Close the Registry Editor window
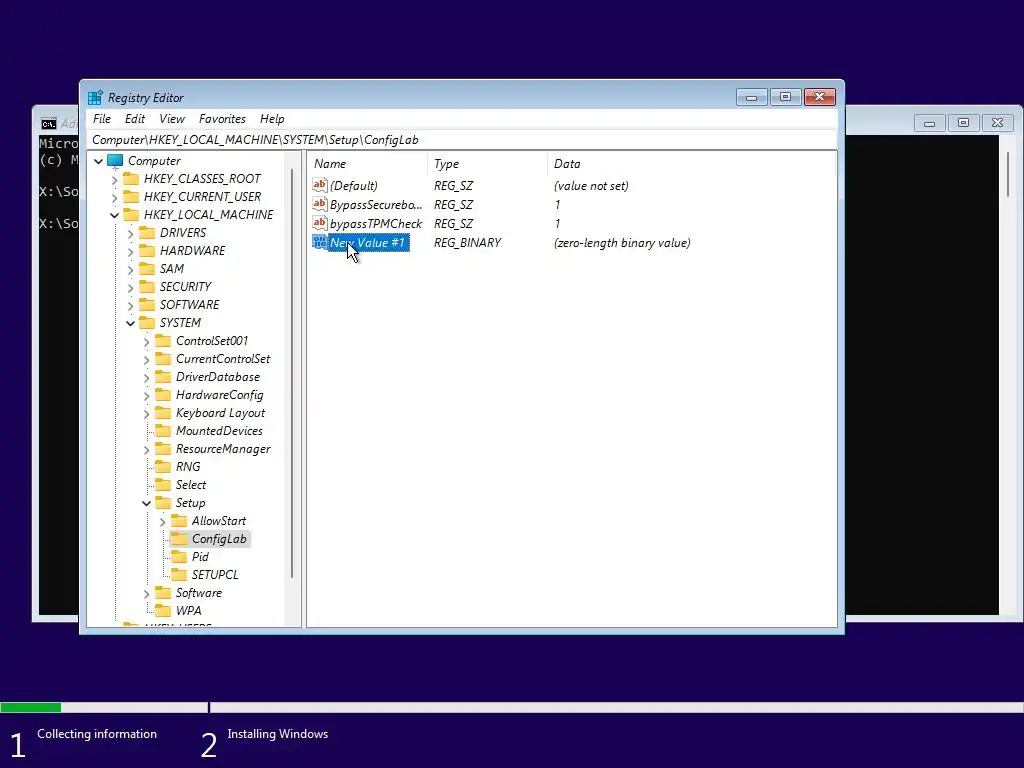 click(820, 97)
